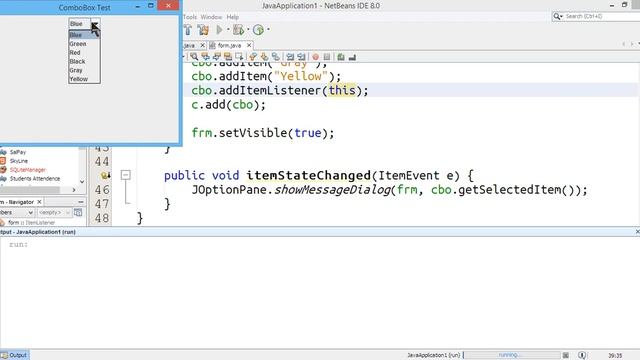Collapse the itemStateChanged method fold marker
Viewport: 640px width, 360px height.
[126, 175]
